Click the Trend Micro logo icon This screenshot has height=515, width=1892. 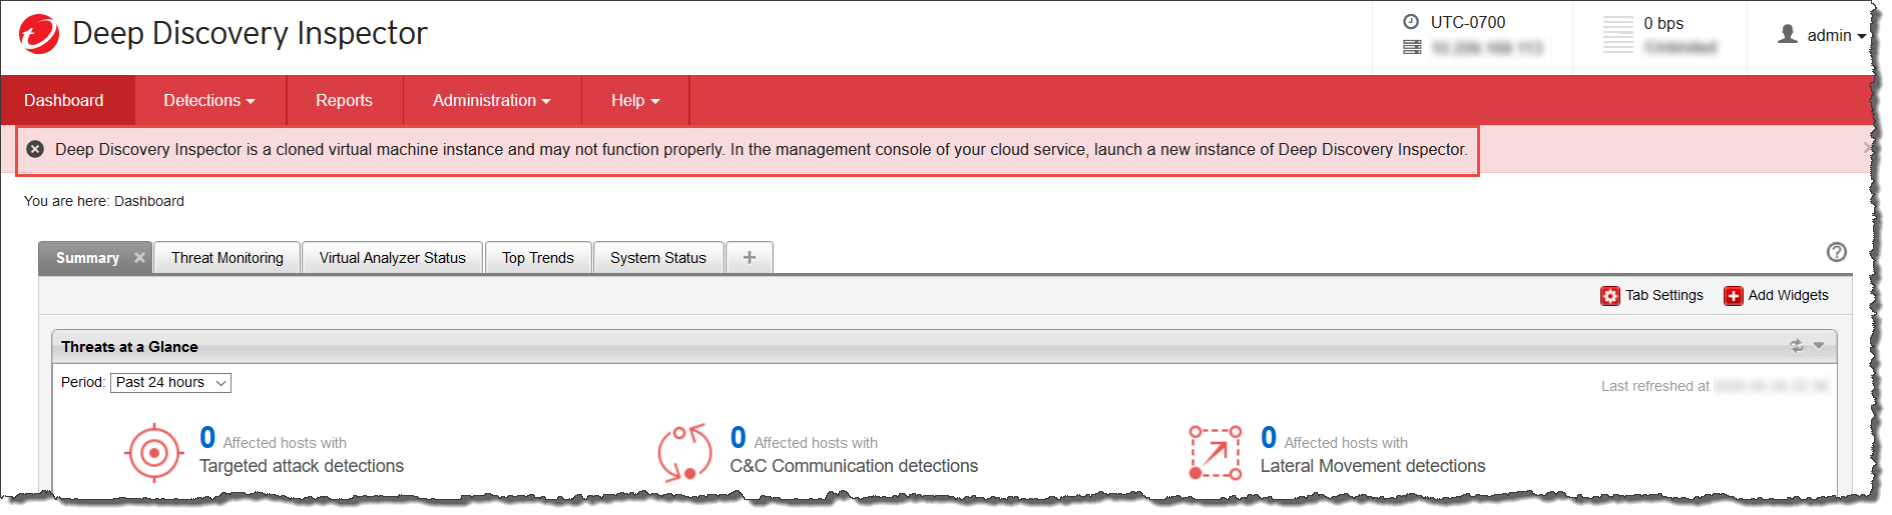39,34
